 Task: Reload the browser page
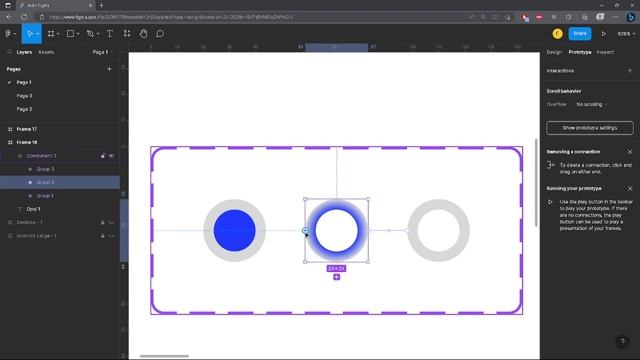point(24,17)
